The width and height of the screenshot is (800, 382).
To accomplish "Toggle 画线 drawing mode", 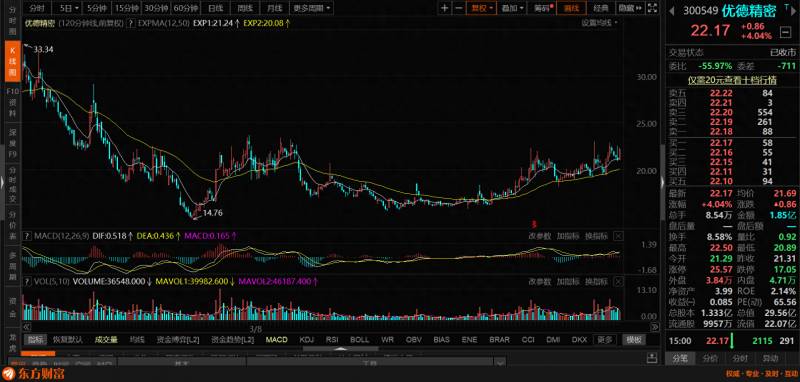I will click(571, 8).
